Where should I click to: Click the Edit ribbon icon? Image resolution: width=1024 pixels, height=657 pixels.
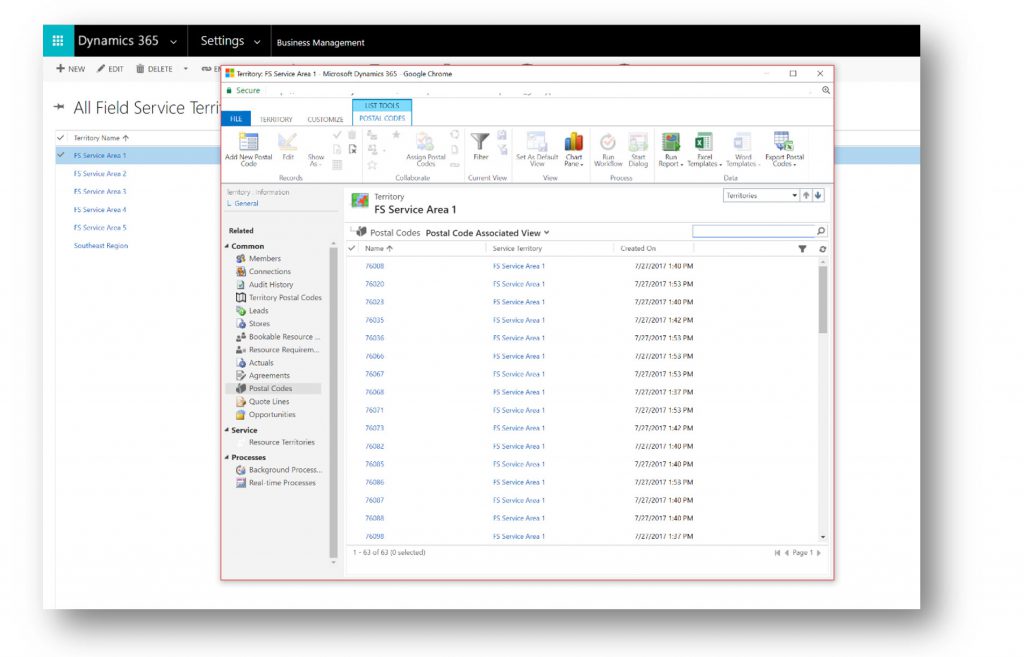[x=287, y=148]
